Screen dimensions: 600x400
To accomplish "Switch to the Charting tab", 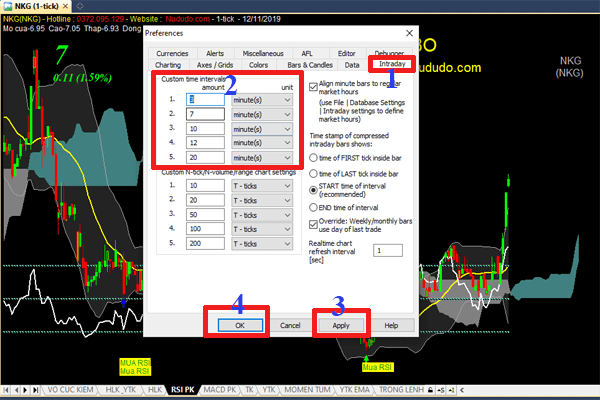I will [168, 65].
